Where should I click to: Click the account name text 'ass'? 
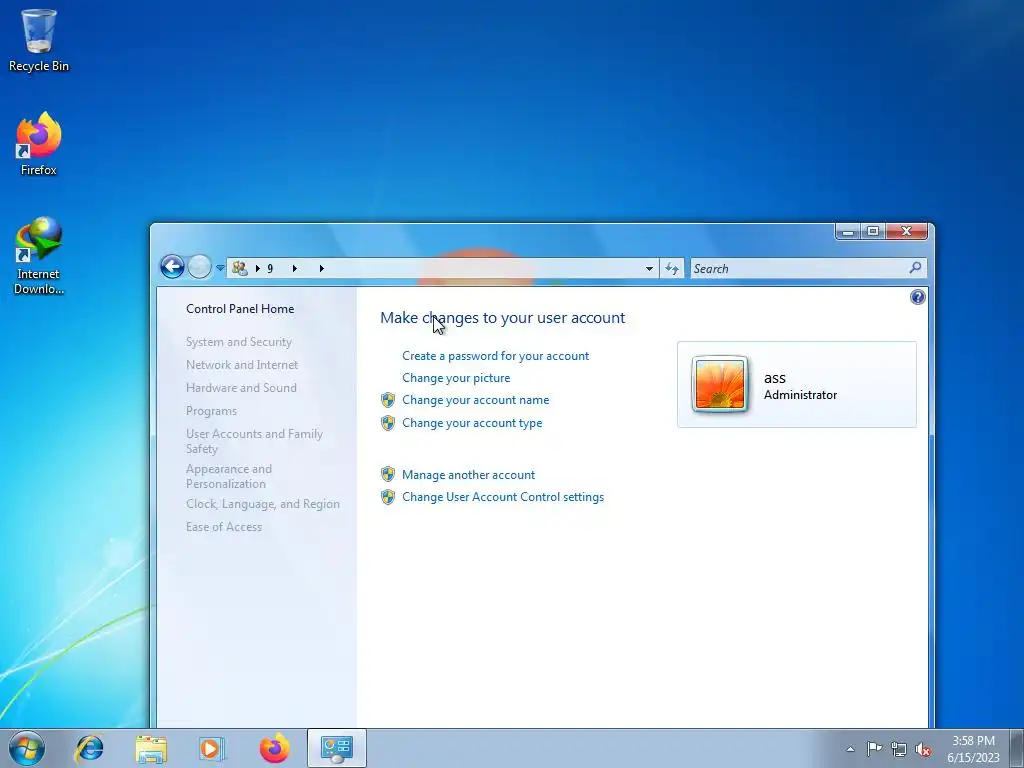pos(775,377)
